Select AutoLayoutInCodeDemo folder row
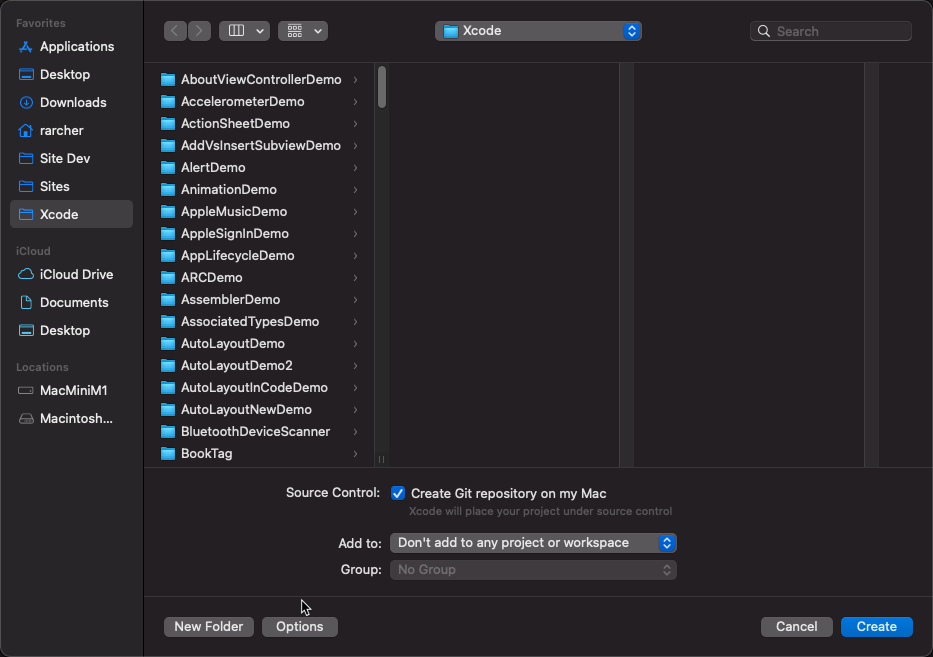Image resolution: width=933 pixels, height=657 pixels. point(259,388)
